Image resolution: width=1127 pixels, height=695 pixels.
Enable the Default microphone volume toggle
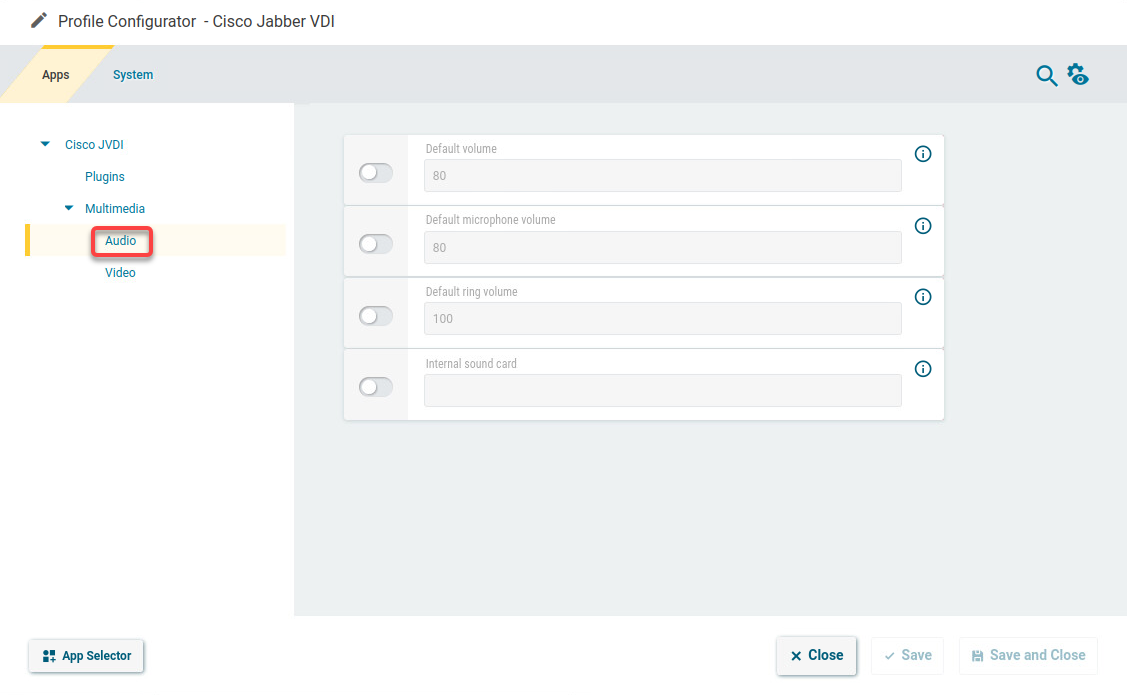point(375,244)
